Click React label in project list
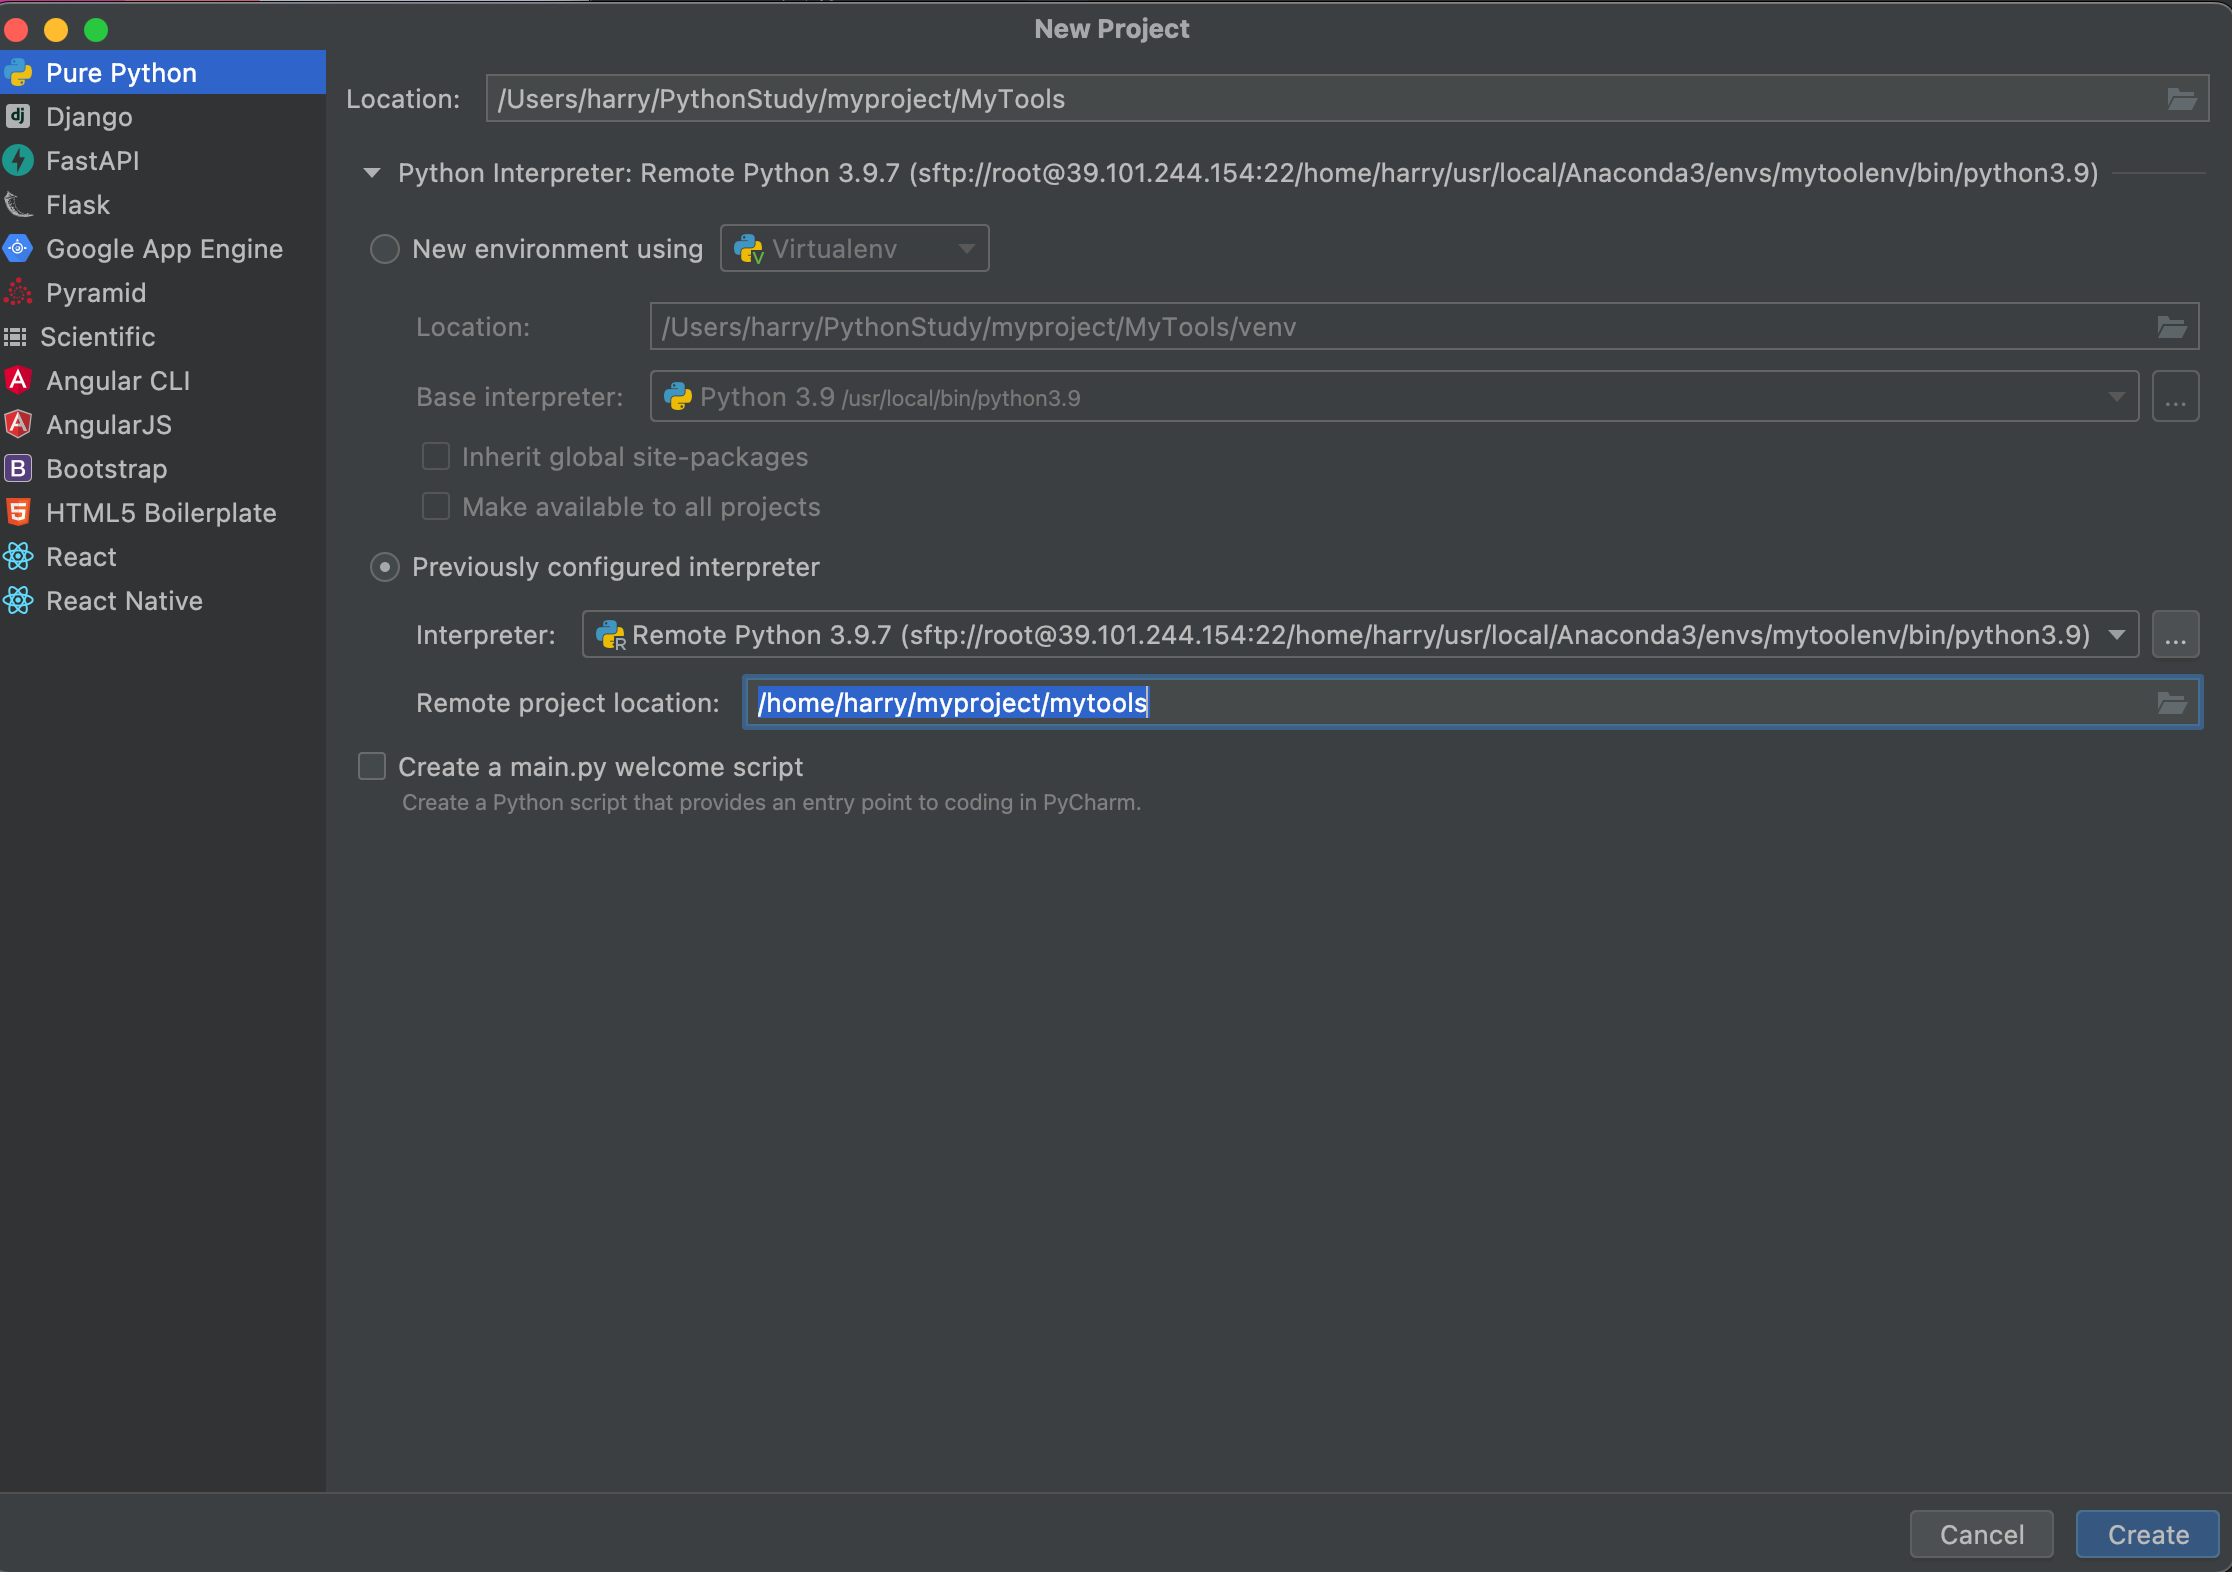 81,556
